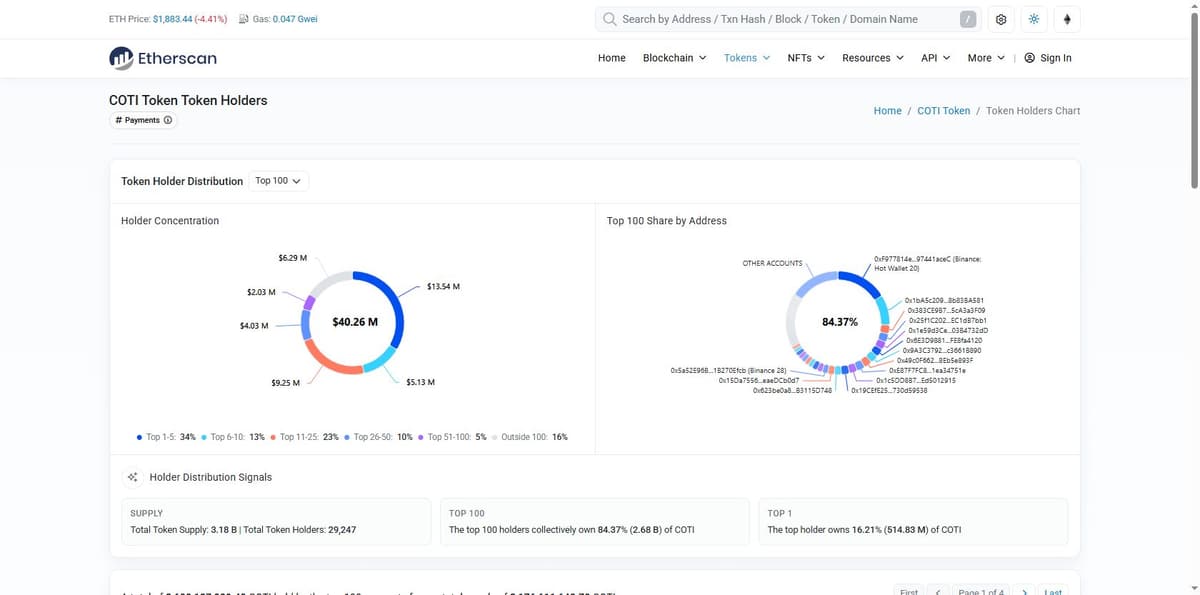This screenshot has height=595, width=1200.
Task: Click the Top 26-50 legend item
Action: (x=378, y=437)
